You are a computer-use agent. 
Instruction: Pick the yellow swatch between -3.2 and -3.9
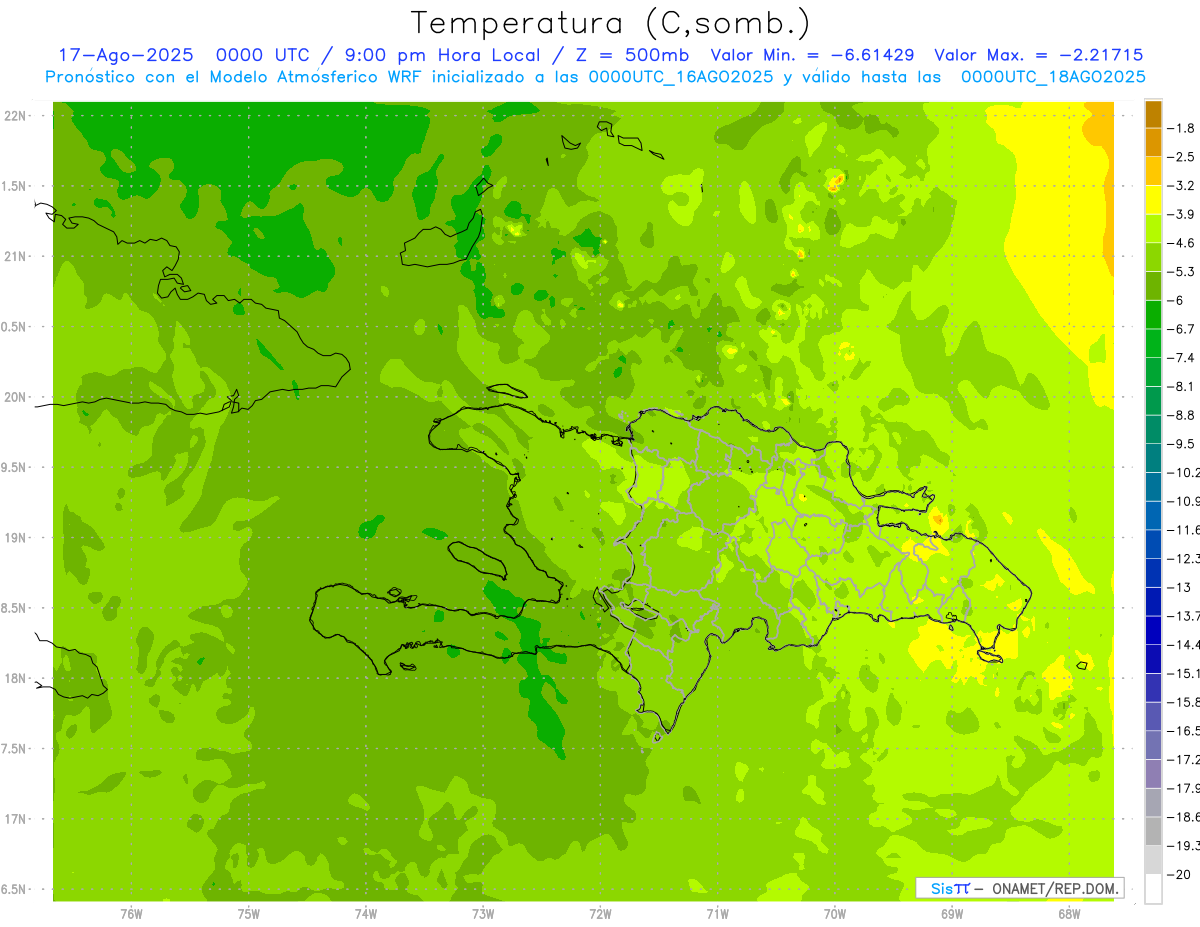click(x=1153, y=200)
